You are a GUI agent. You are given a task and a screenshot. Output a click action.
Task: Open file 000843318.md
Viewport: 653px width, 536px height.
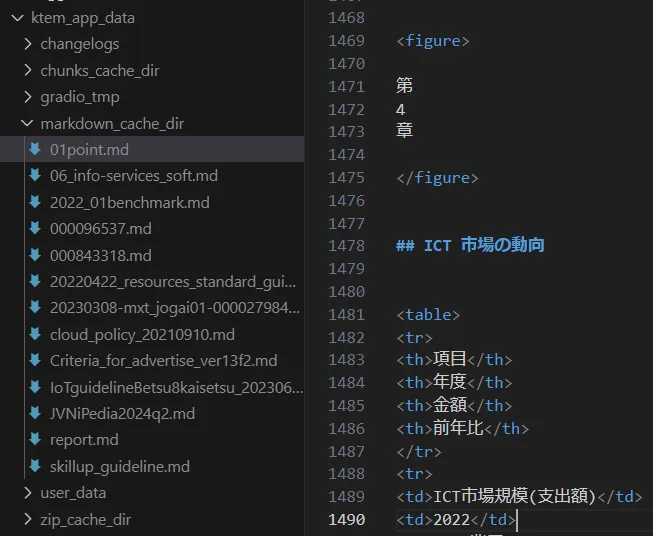(x=100, y=255)
